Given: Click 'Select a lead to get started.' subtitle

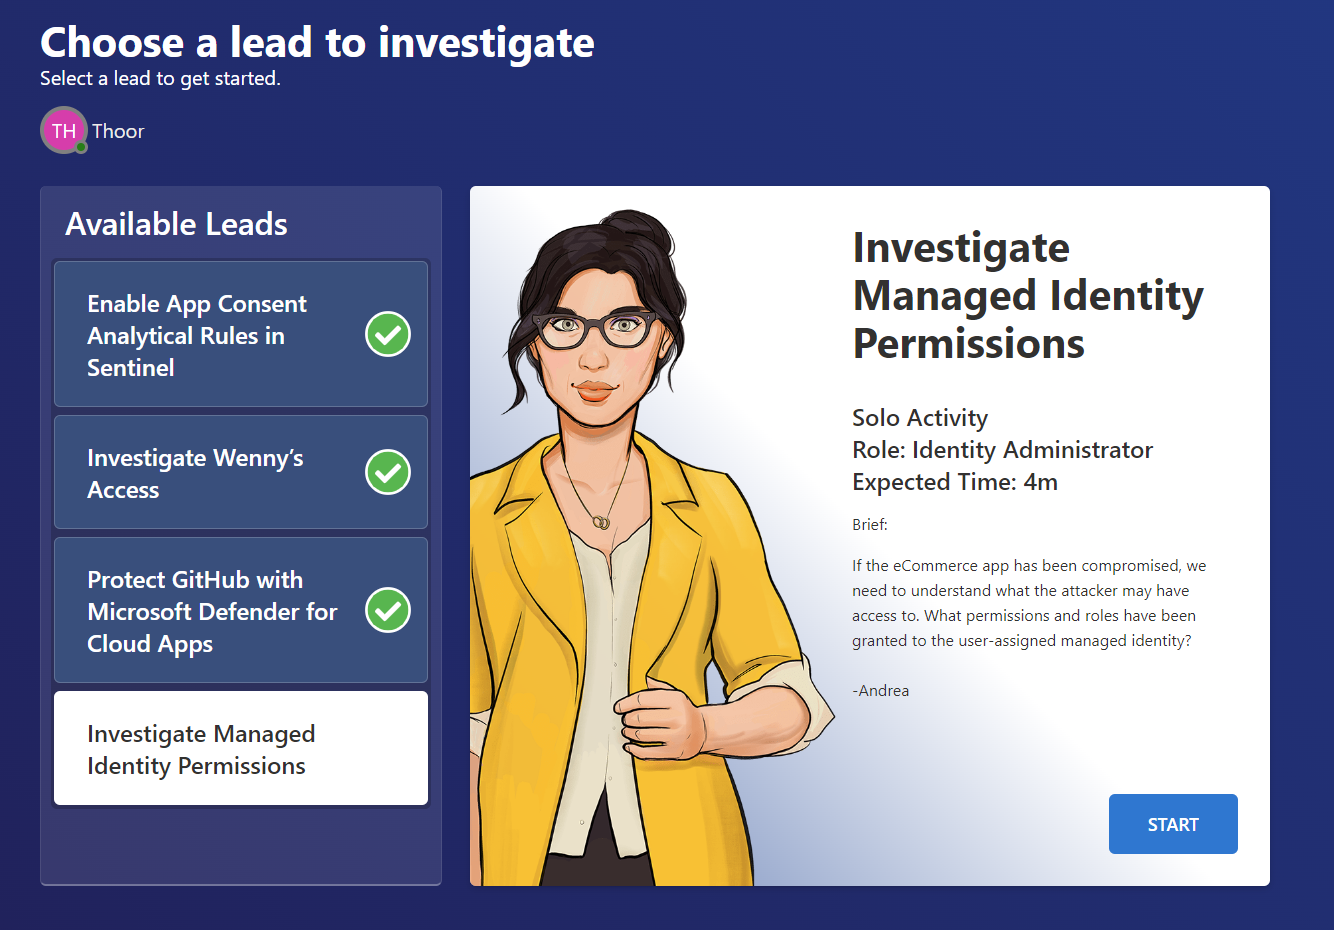Looking at the screenshot, I should [160, 79].
